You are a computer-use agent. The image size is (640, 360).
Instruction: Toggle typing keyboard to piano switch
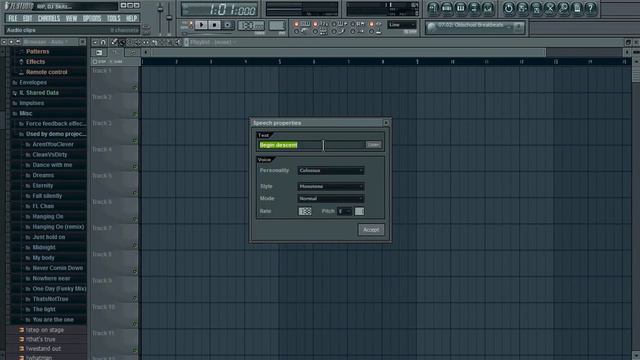point(297,24)
